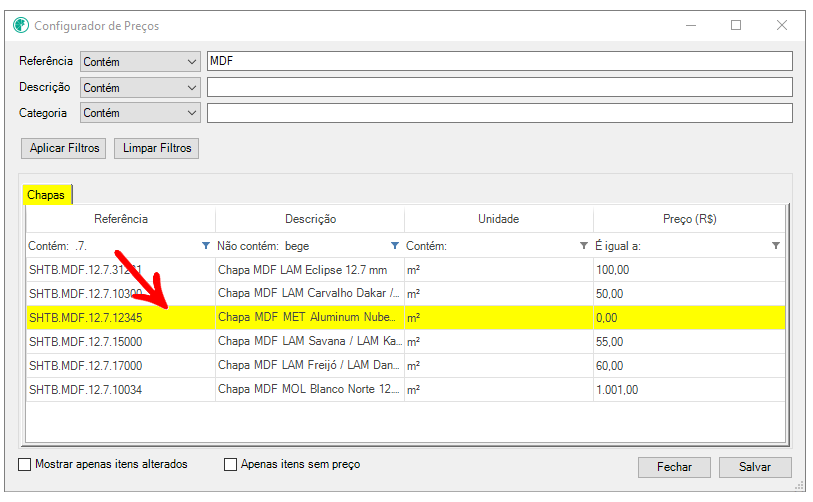This screenshot has width=813, height=502.
Task: Select row SHTB.MDF.12.7.15000
Action: pos(405,342)
